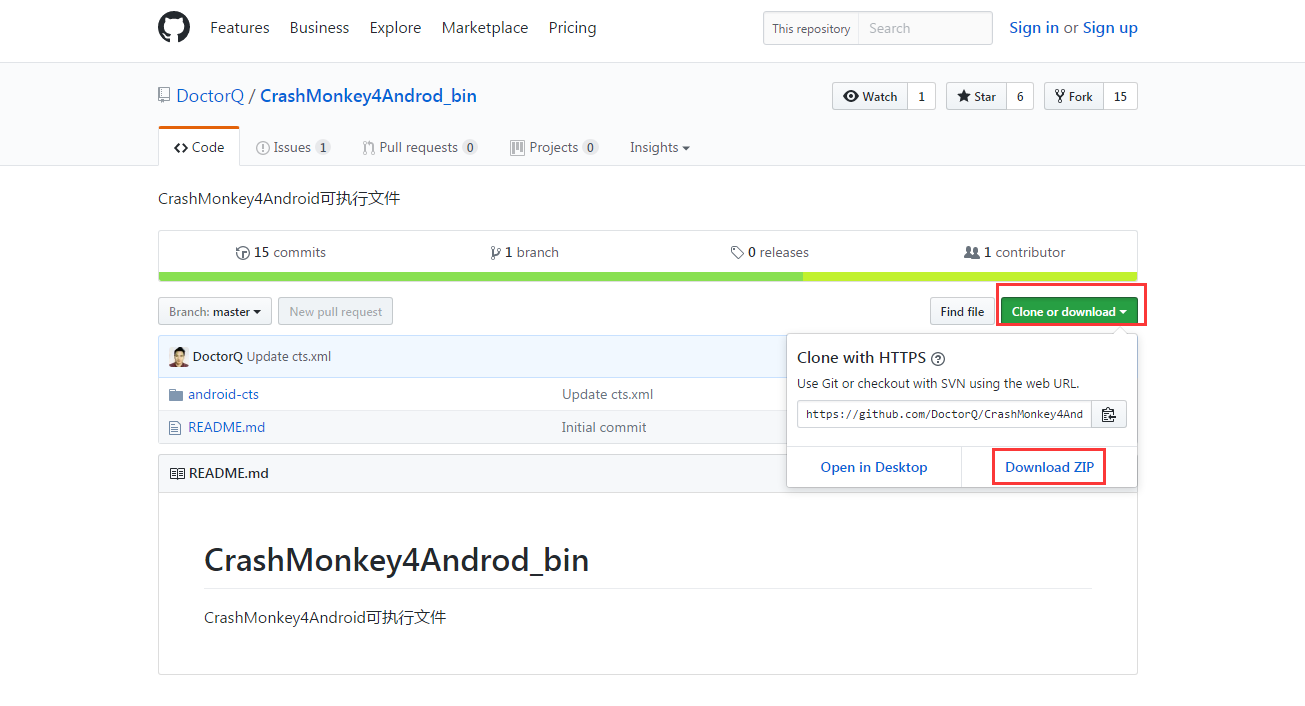Open DoctorQ author name in commit row
This screenshot has width=1305, height=706.
tap(218, 356)
